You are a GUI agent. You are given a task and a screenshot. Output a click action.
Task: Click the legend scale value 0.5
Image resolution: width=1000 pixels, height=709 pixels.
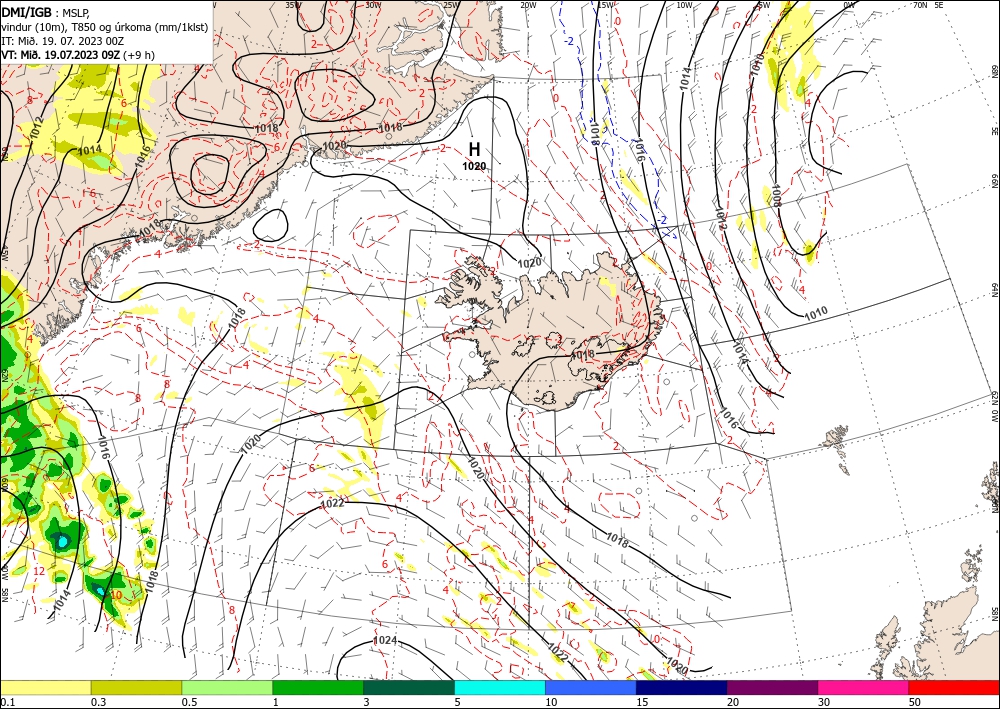pyautogui.click(x=189, y=702)
